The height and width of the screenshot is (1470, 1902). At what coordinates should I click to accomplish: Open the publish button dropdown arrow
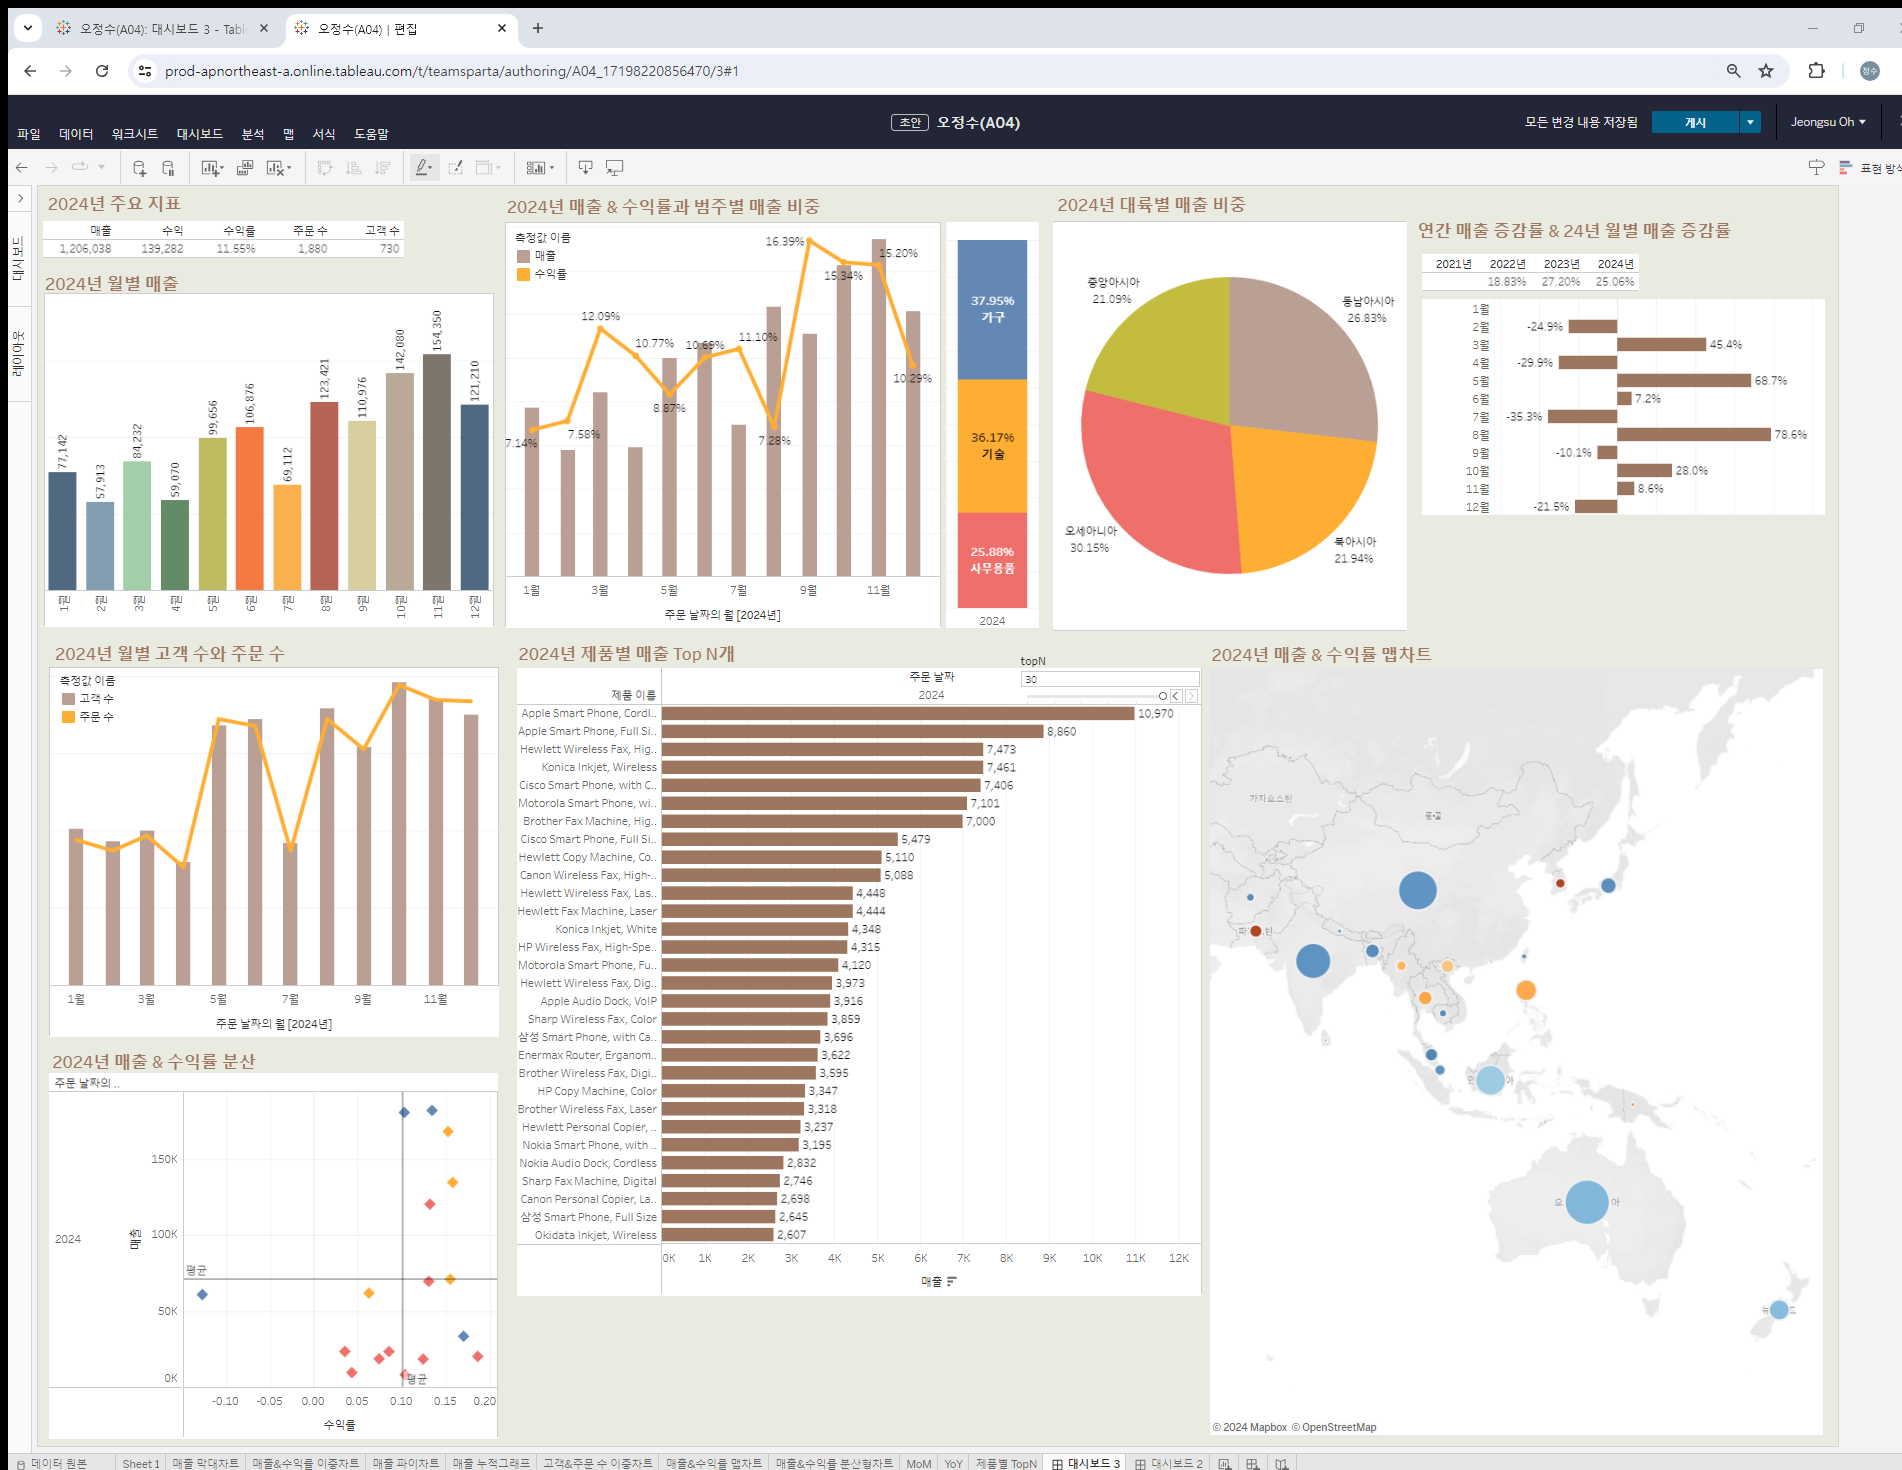click(1750, 122)
